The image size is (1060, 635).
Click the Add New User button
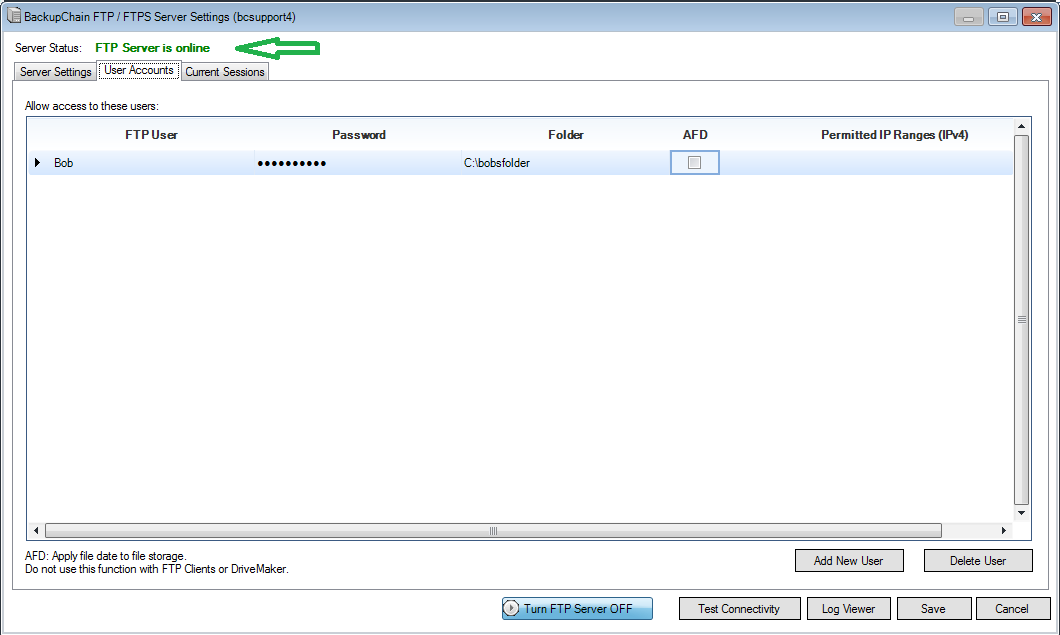pyautogui.click(x=848, y=561)
